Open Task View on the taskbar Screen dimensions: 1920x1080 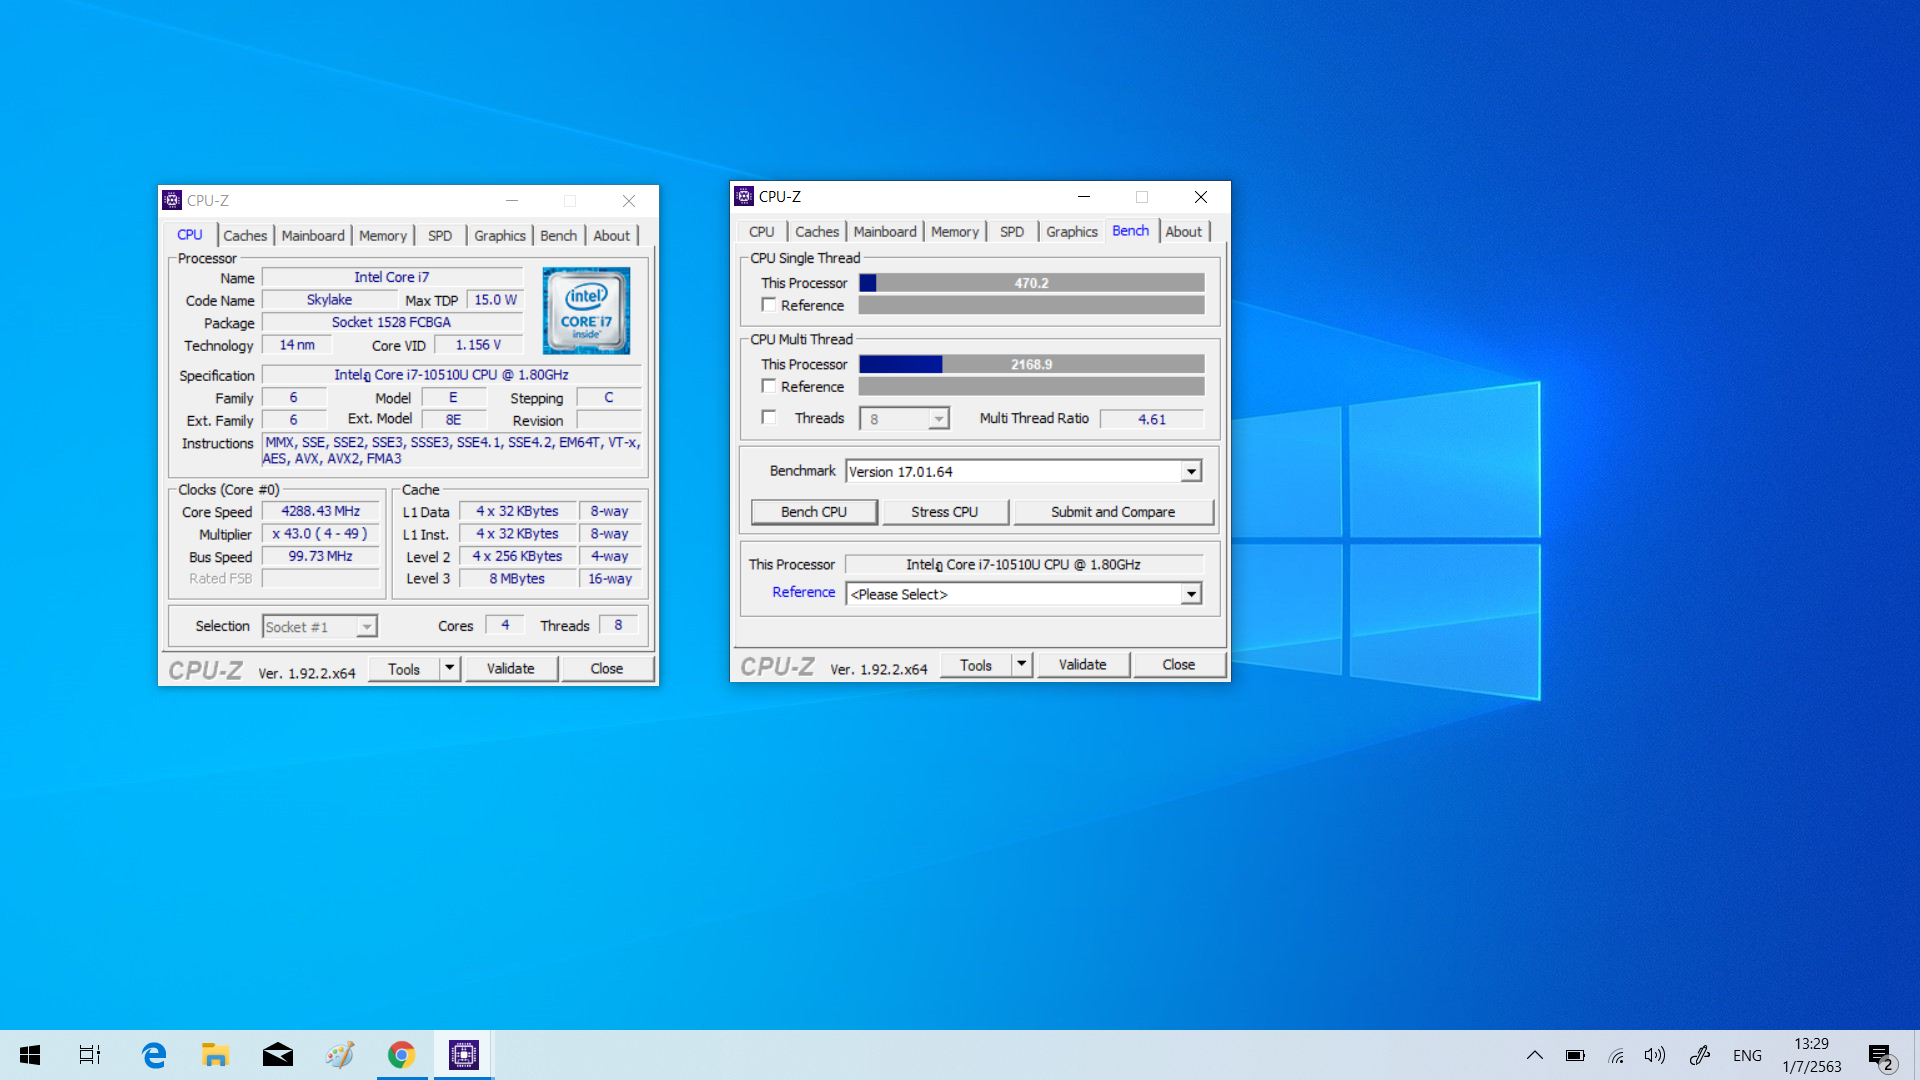pos(90,1055)
